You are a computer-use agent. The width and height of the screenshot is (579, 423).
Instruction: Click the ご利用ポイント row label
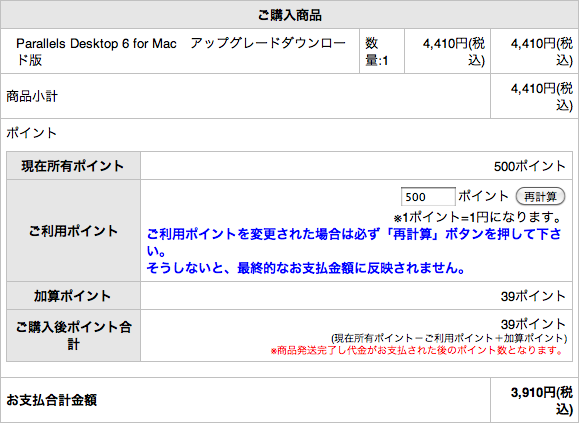[73, 231]
